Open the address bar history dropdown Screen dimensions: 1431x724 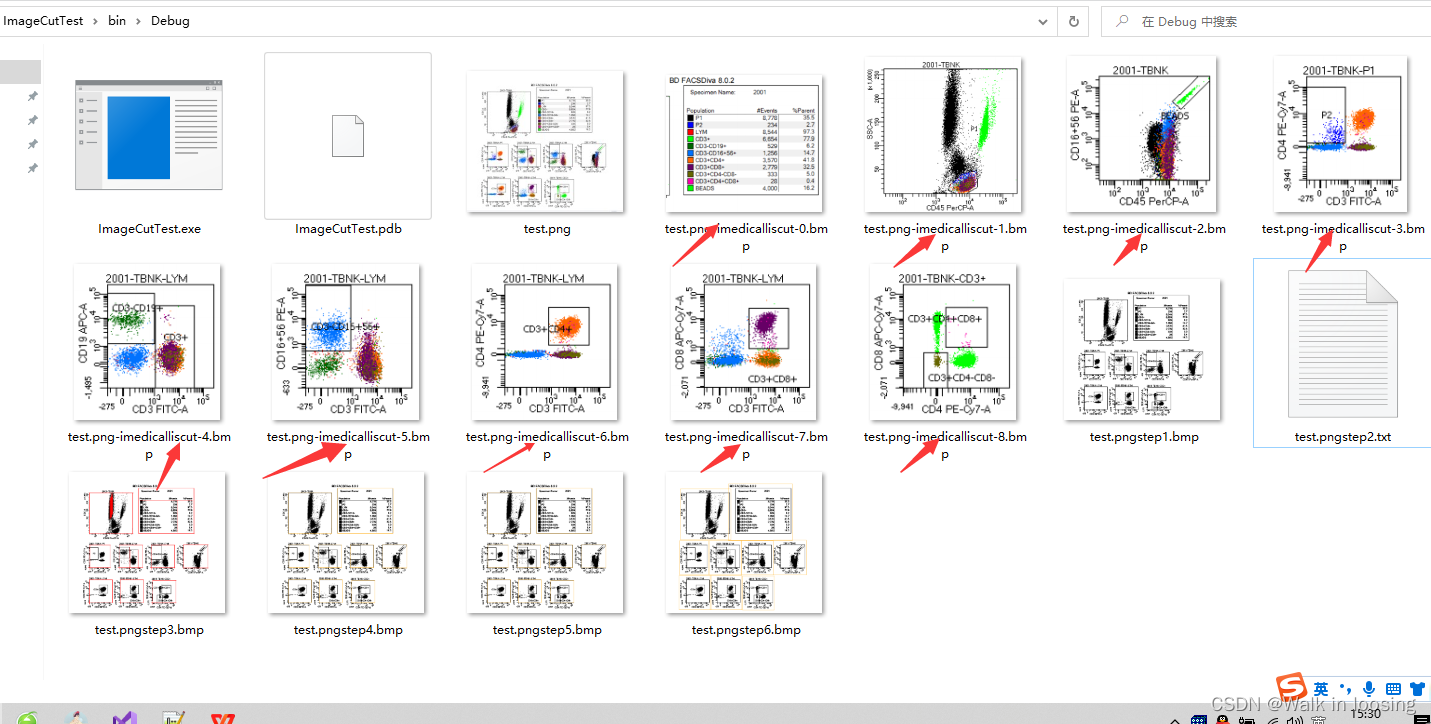1043,21
